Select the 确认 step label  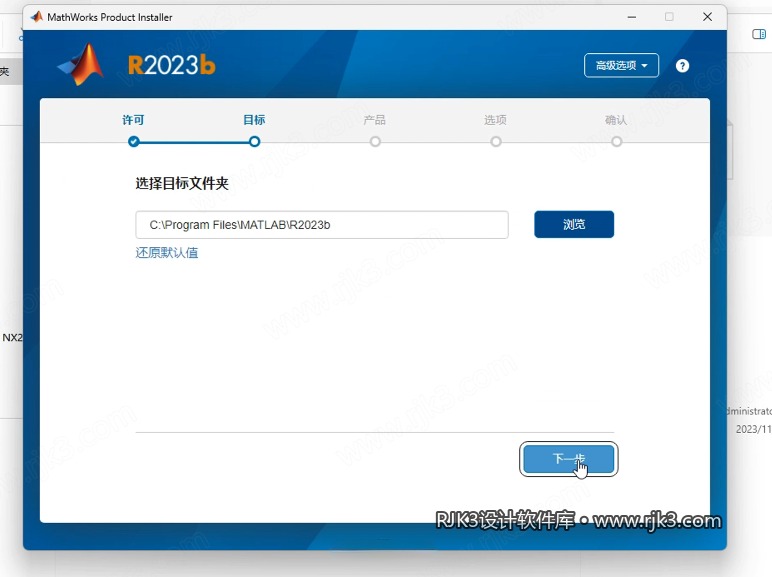click(616, 120)
